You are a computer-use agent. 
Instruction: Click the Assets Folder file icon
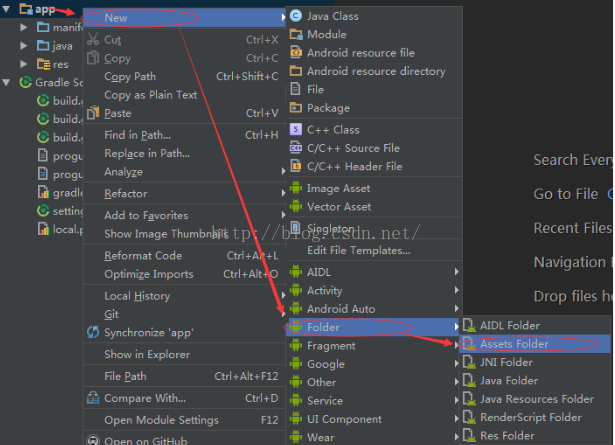[468, 344]
